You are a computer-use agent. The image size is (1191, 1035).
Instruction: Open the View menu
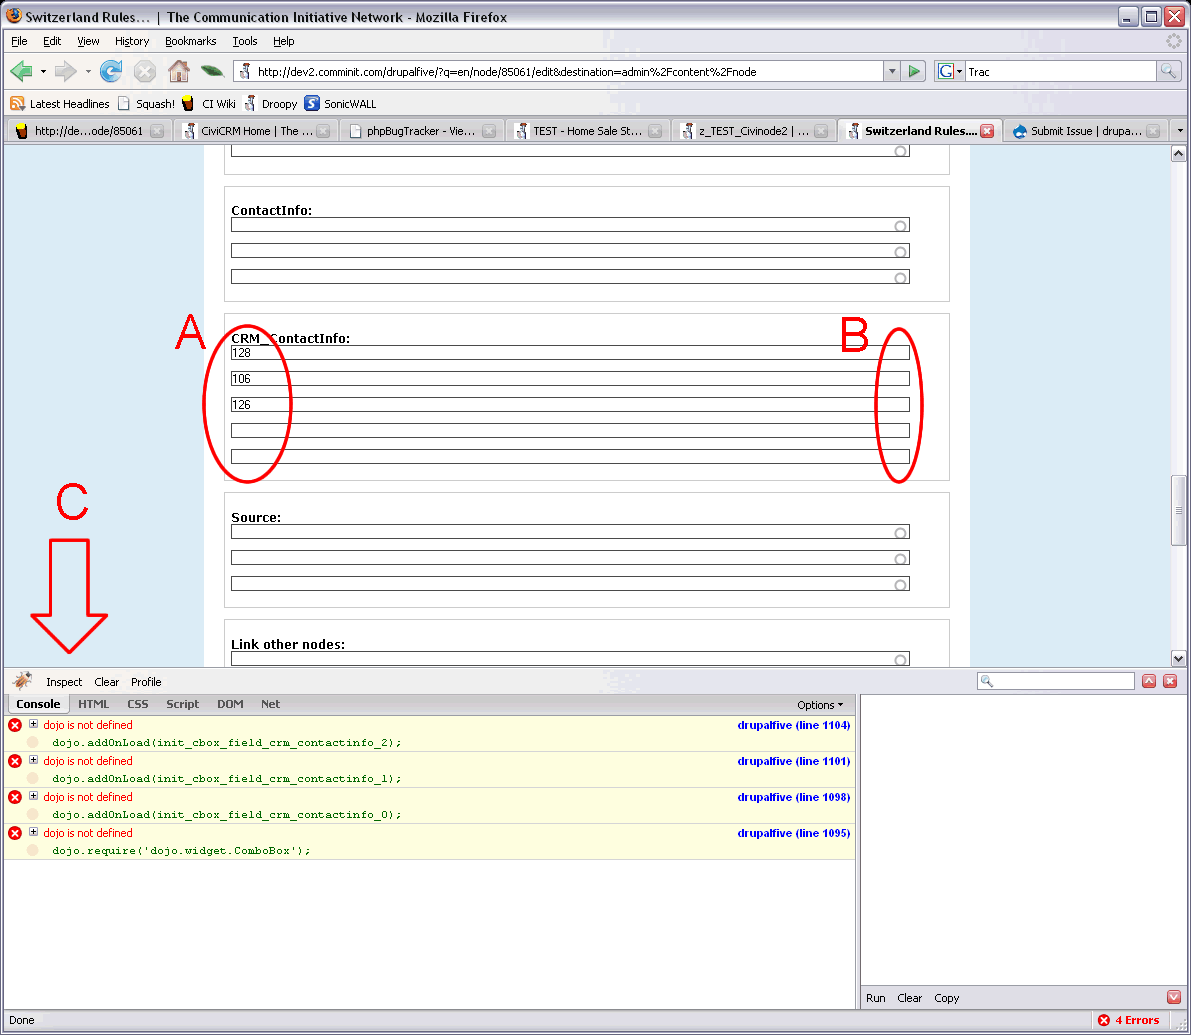[x=88, y=41]
